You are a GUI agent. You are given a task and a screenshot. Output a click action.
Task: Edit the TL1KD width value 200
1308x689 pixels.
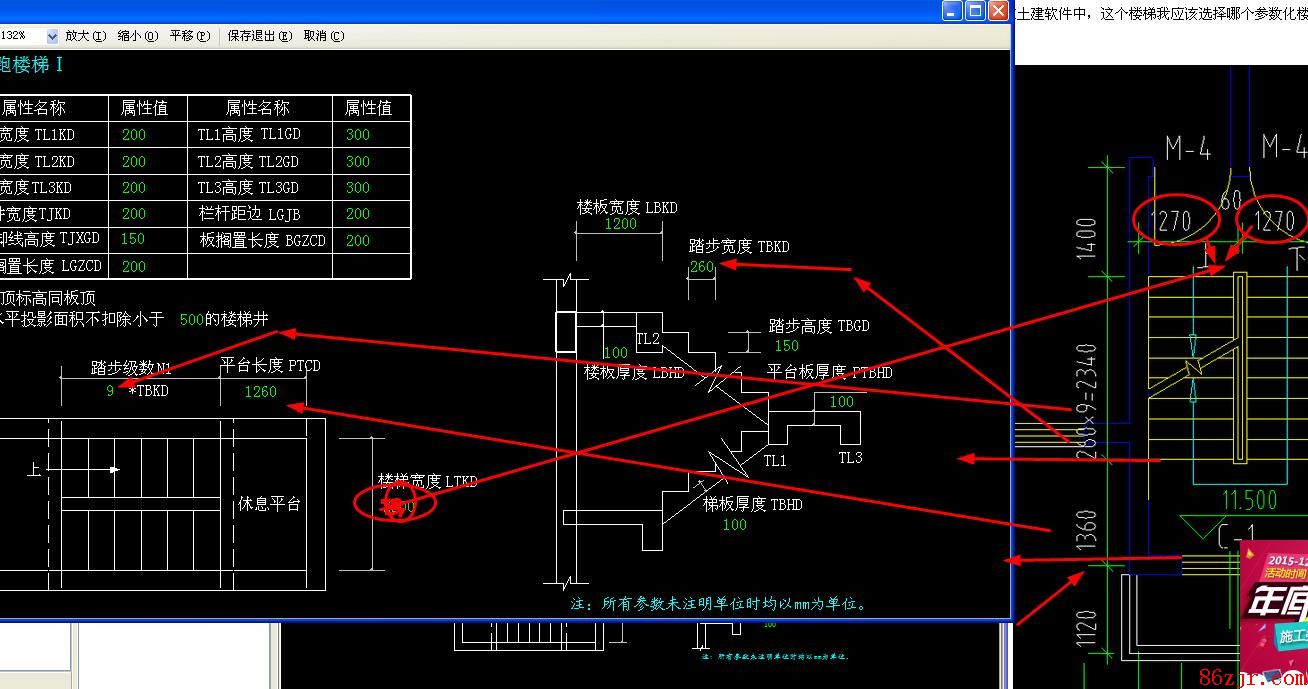click(133, 135)
